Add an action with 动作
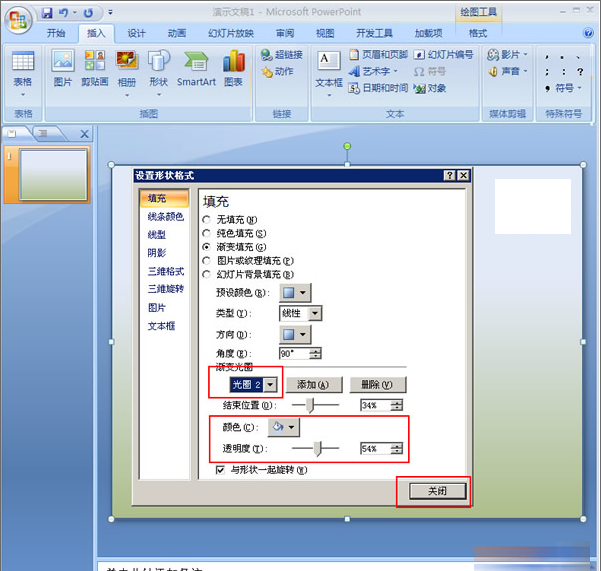This screenshot has height=571, width=601. (278, 71)
